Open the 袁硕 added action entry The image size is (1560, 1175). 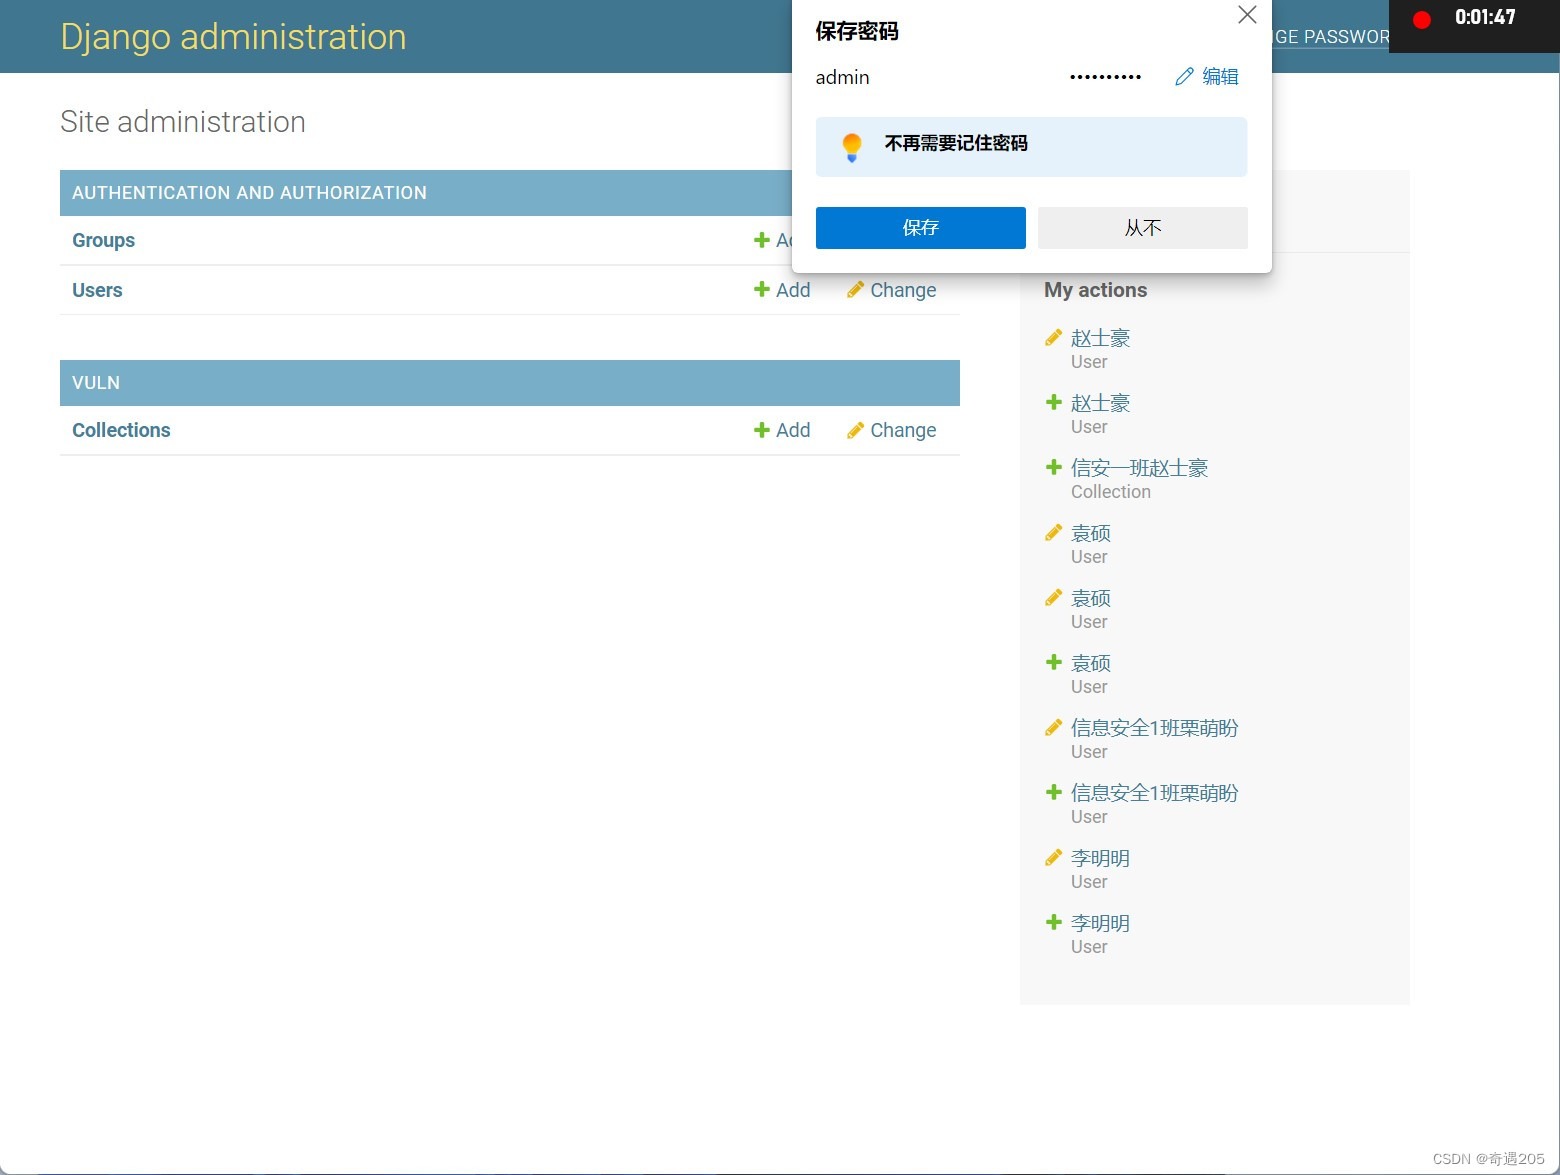[x=1091, y=663]
